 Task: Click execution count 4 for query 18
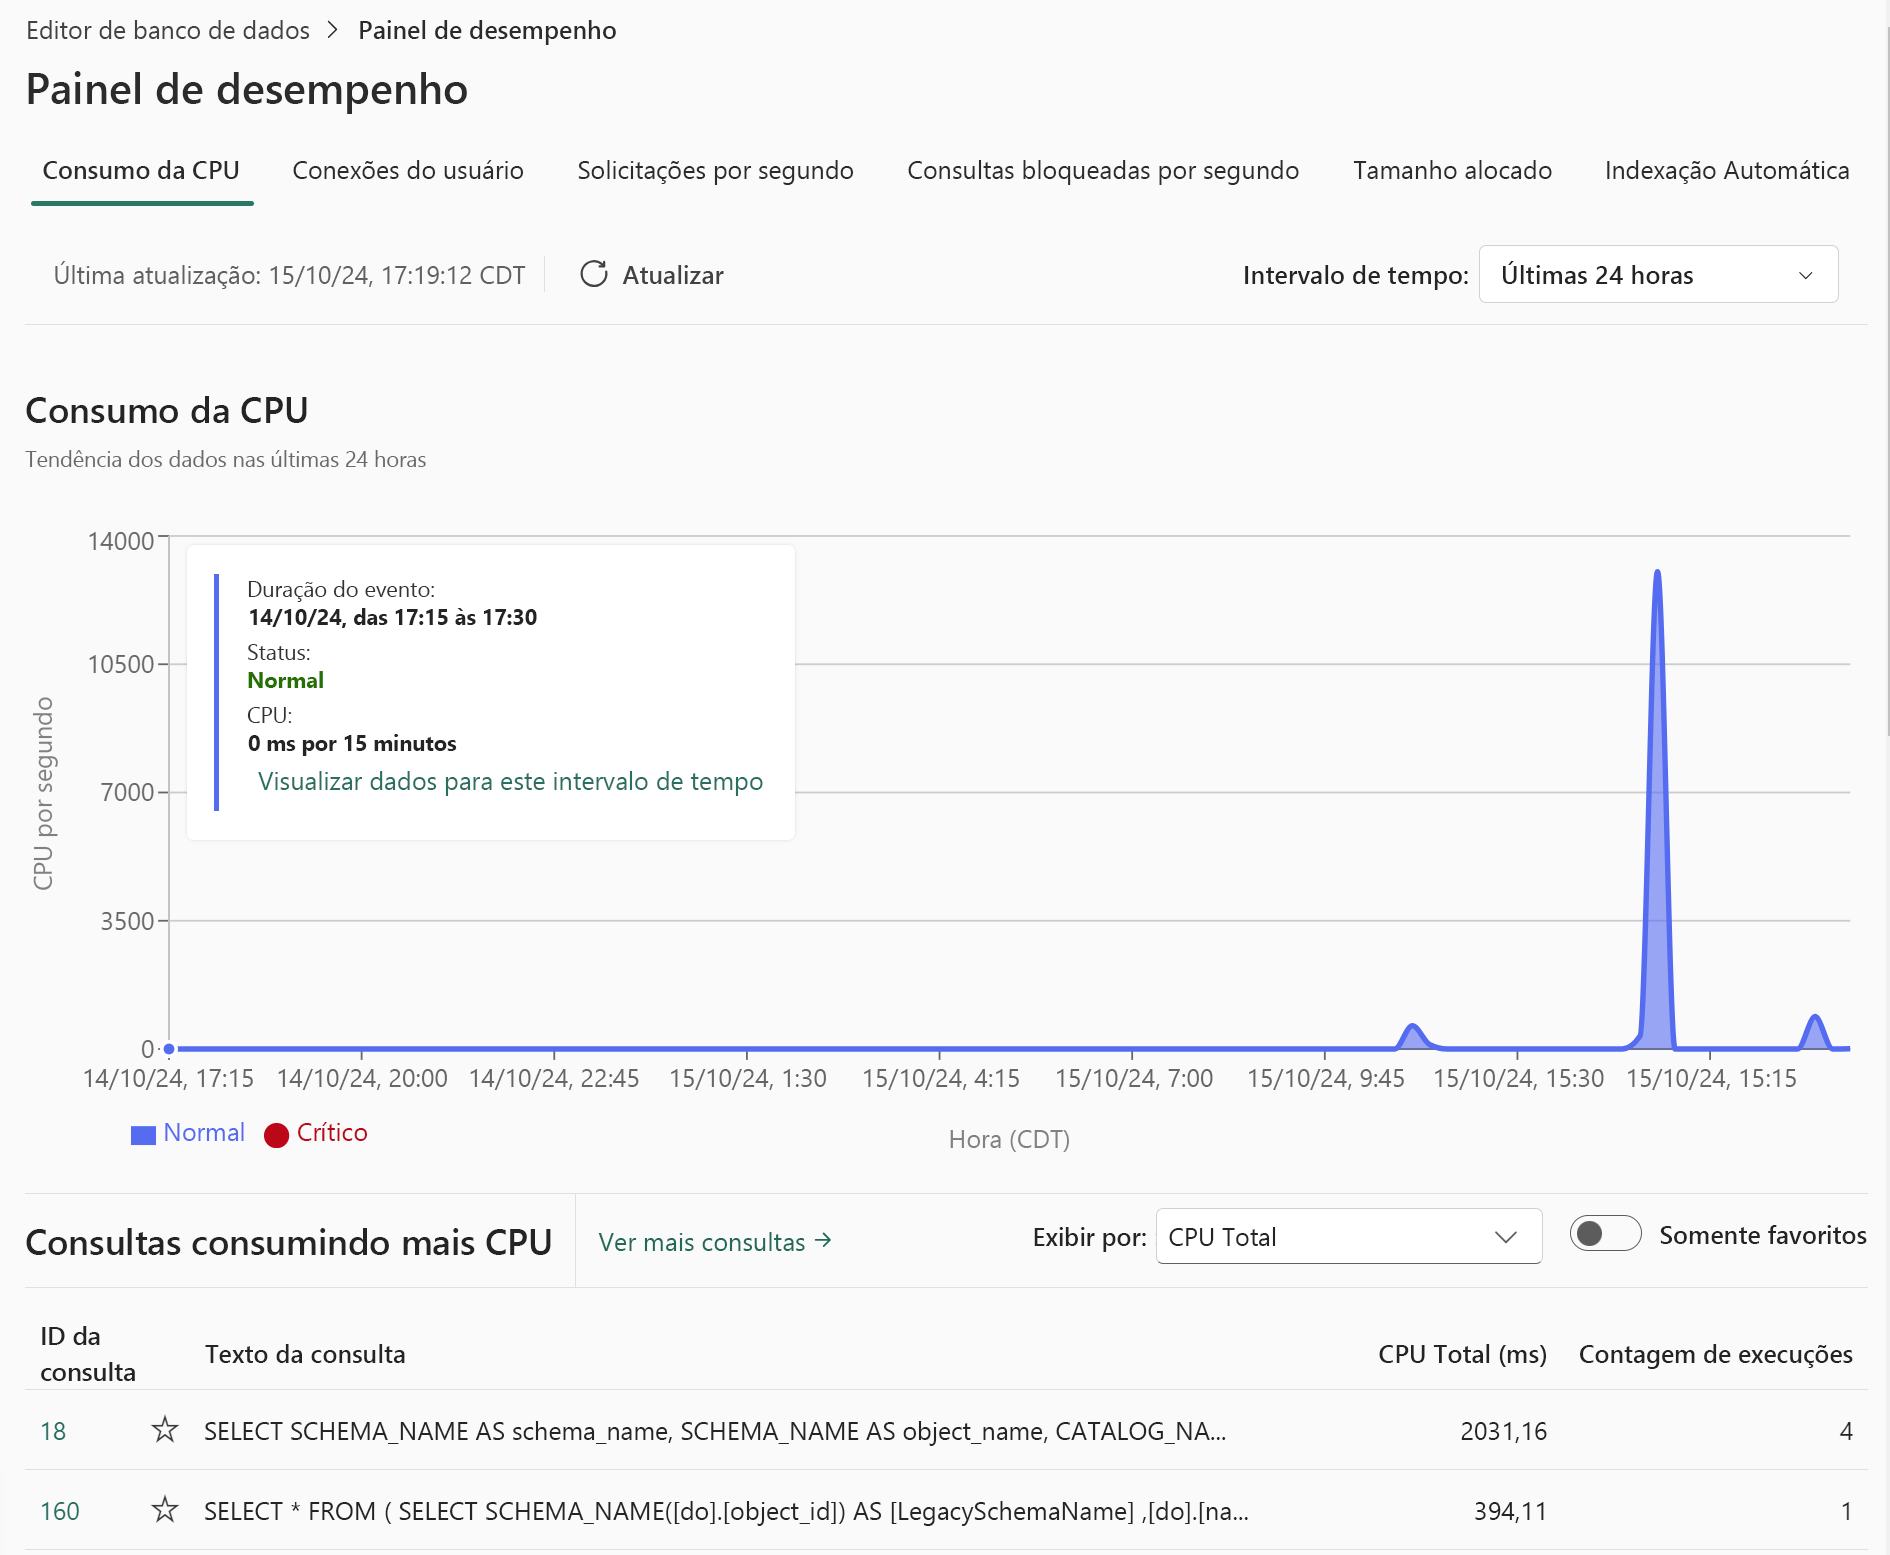tap(1846, 1431)
